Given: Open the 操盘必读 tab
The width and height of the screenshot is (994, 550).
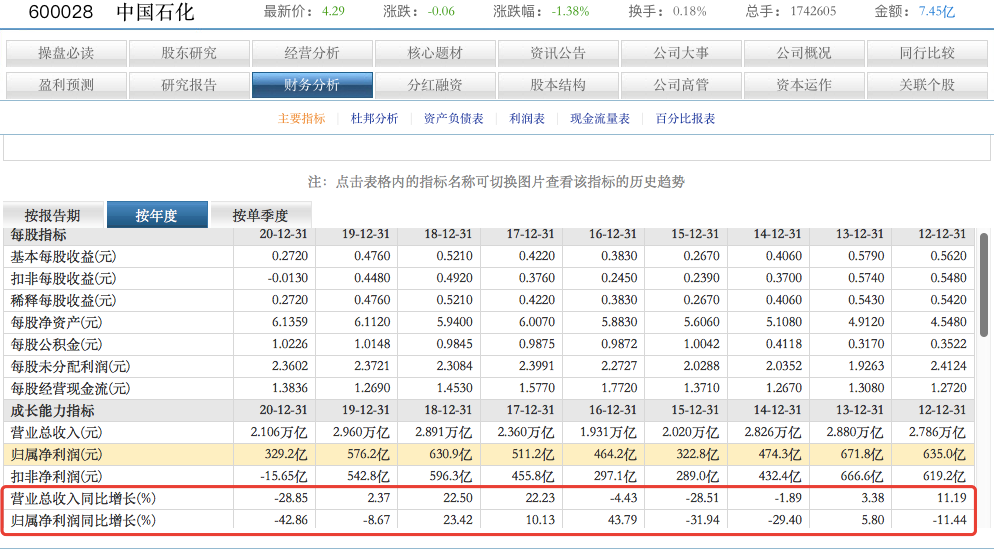Looking at the screenshot, I should 66,53.
